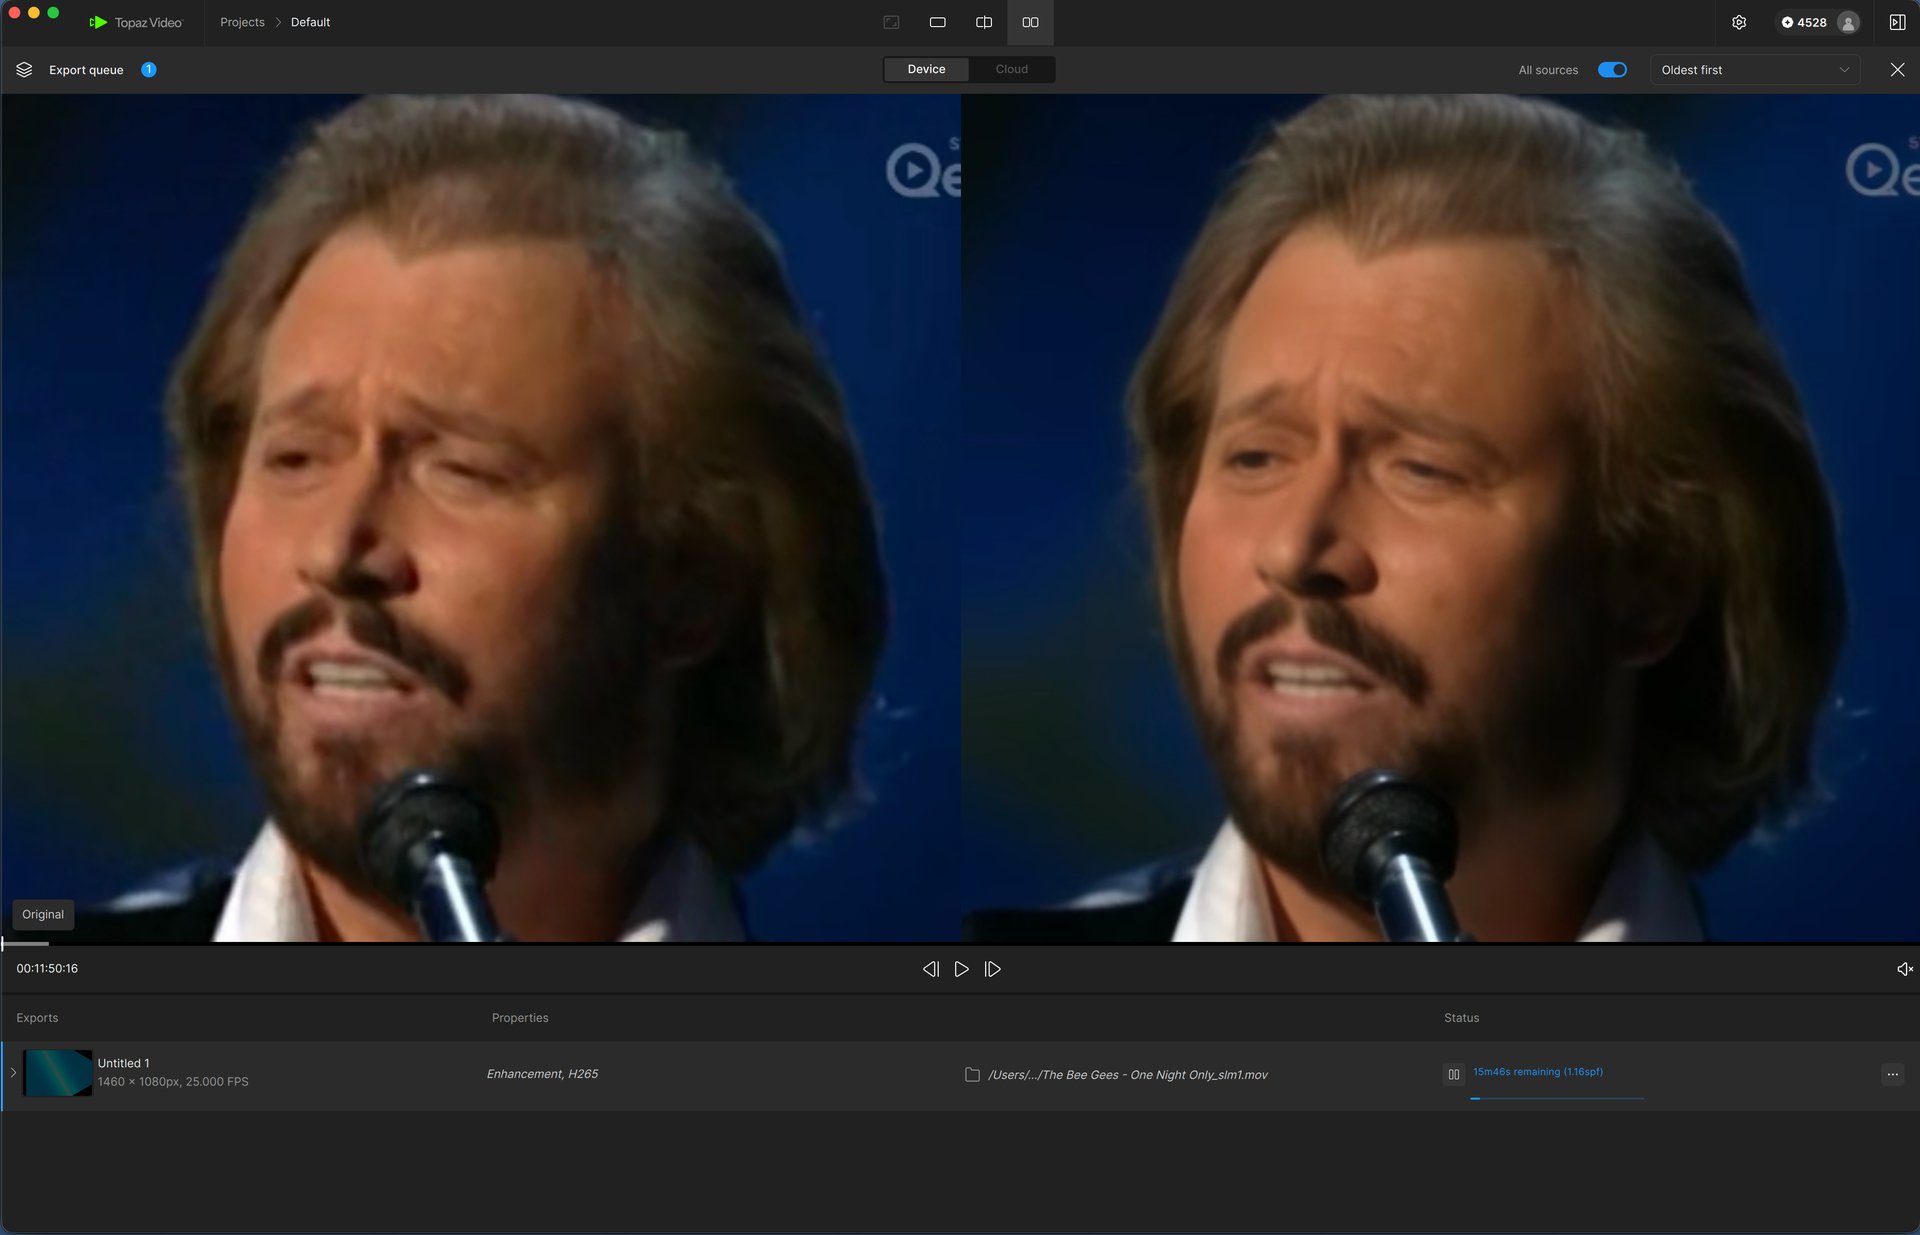Toggle the right sidebar panel icon

pos(1897,22)
